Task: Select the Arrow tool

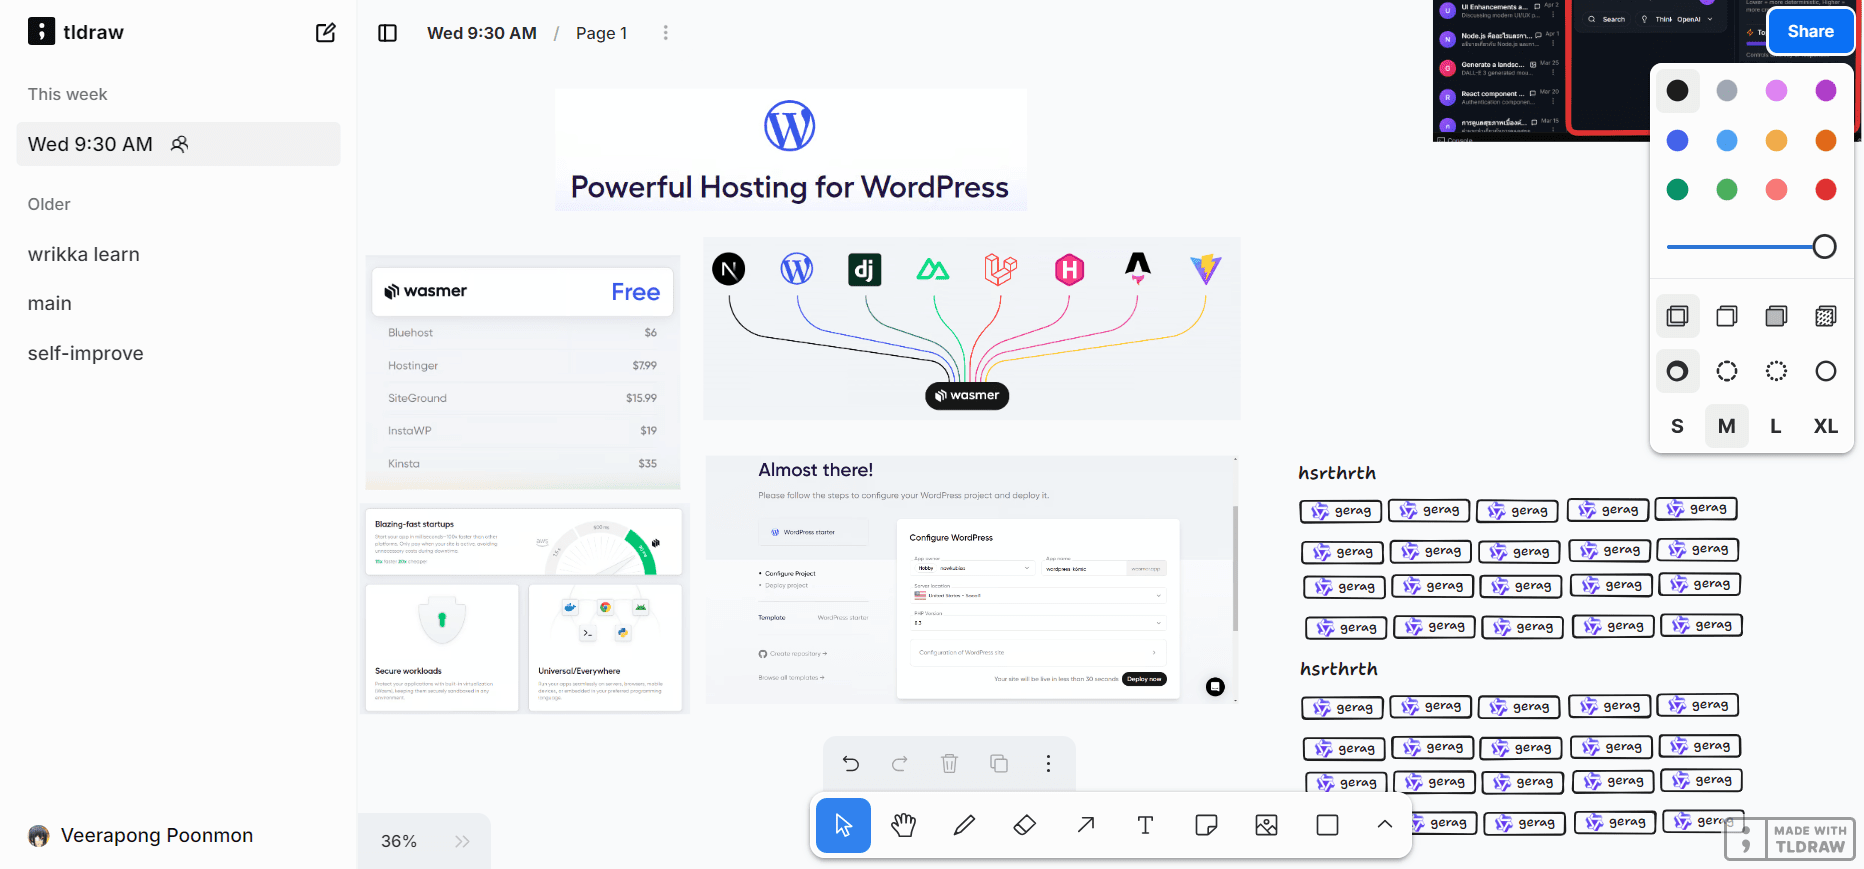Action: pos(1085,825)
